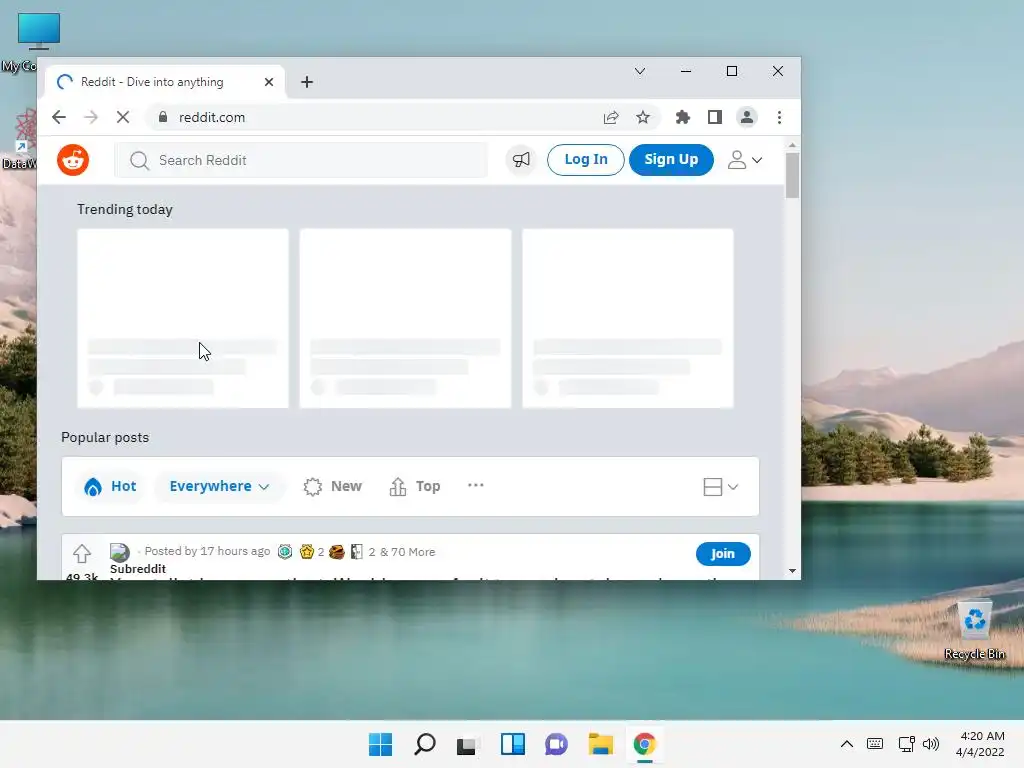Click the first award icon on post

[285, 552]
